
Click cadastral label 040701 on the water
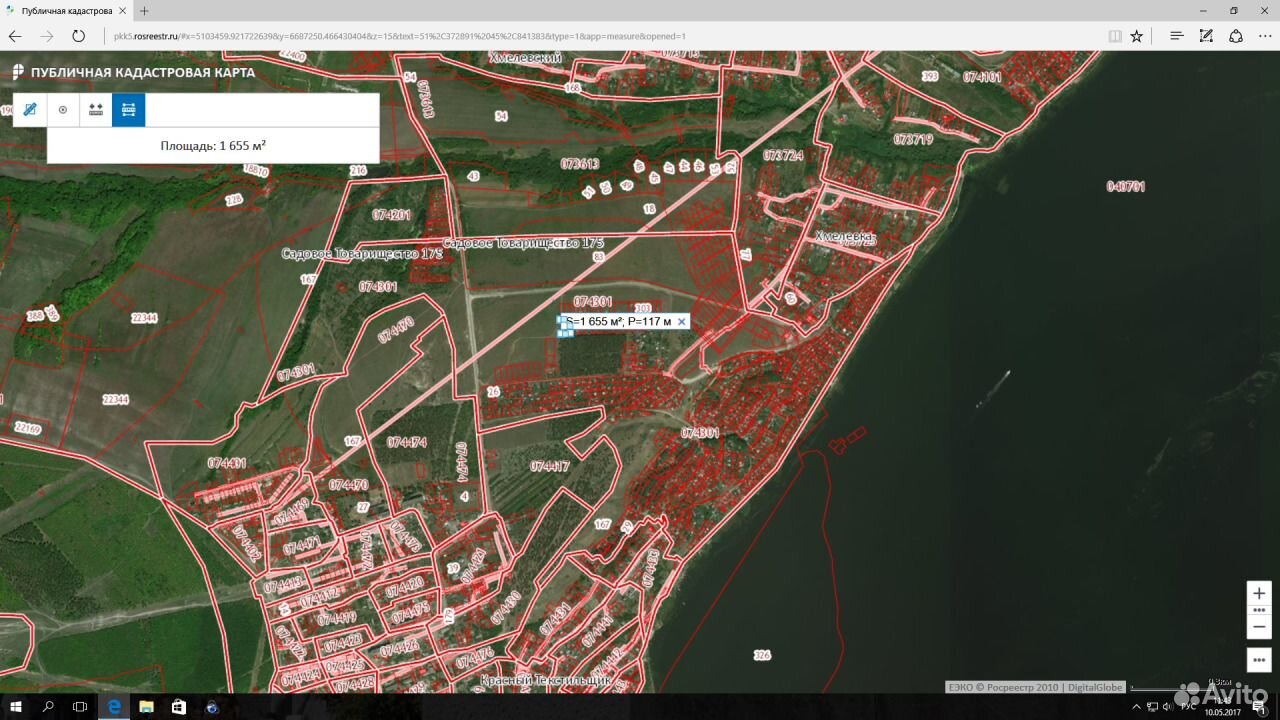click(1126, 186)
